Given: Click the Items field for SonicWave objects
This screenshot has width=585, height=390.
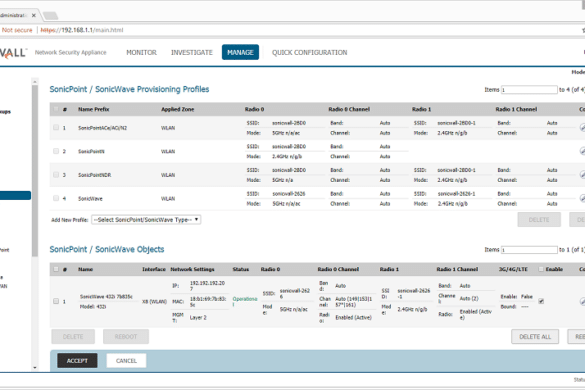Looking at the screenshot, I should click(529, 250).
